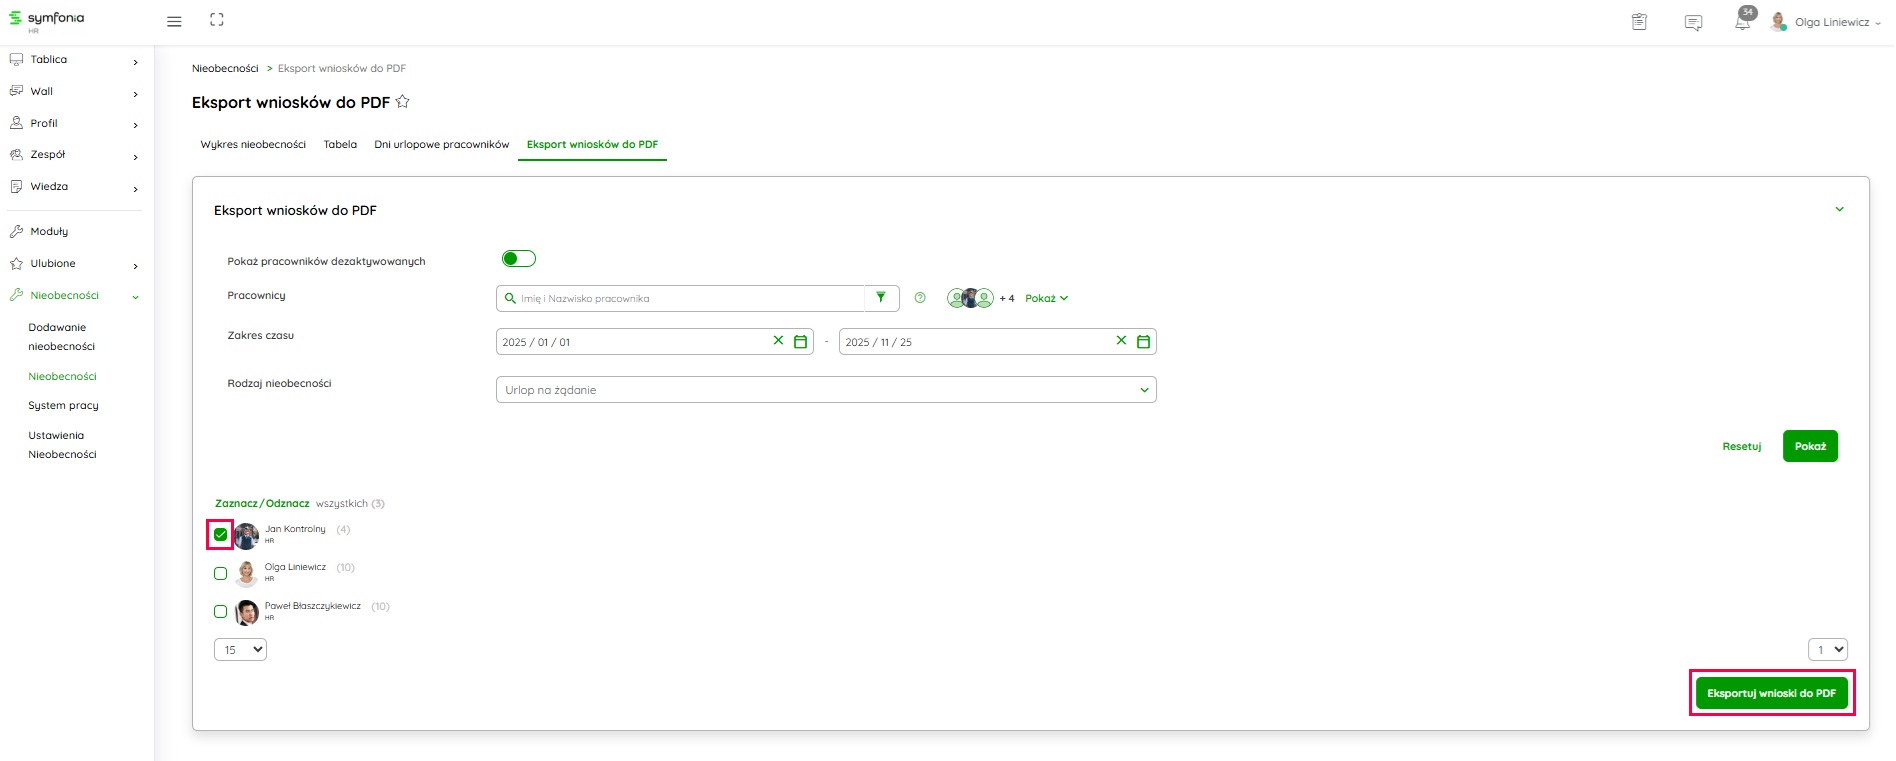Open the messages chat icon
Image resolution: width=1896 pixels, height=761 pixels.
point(1693,22)
